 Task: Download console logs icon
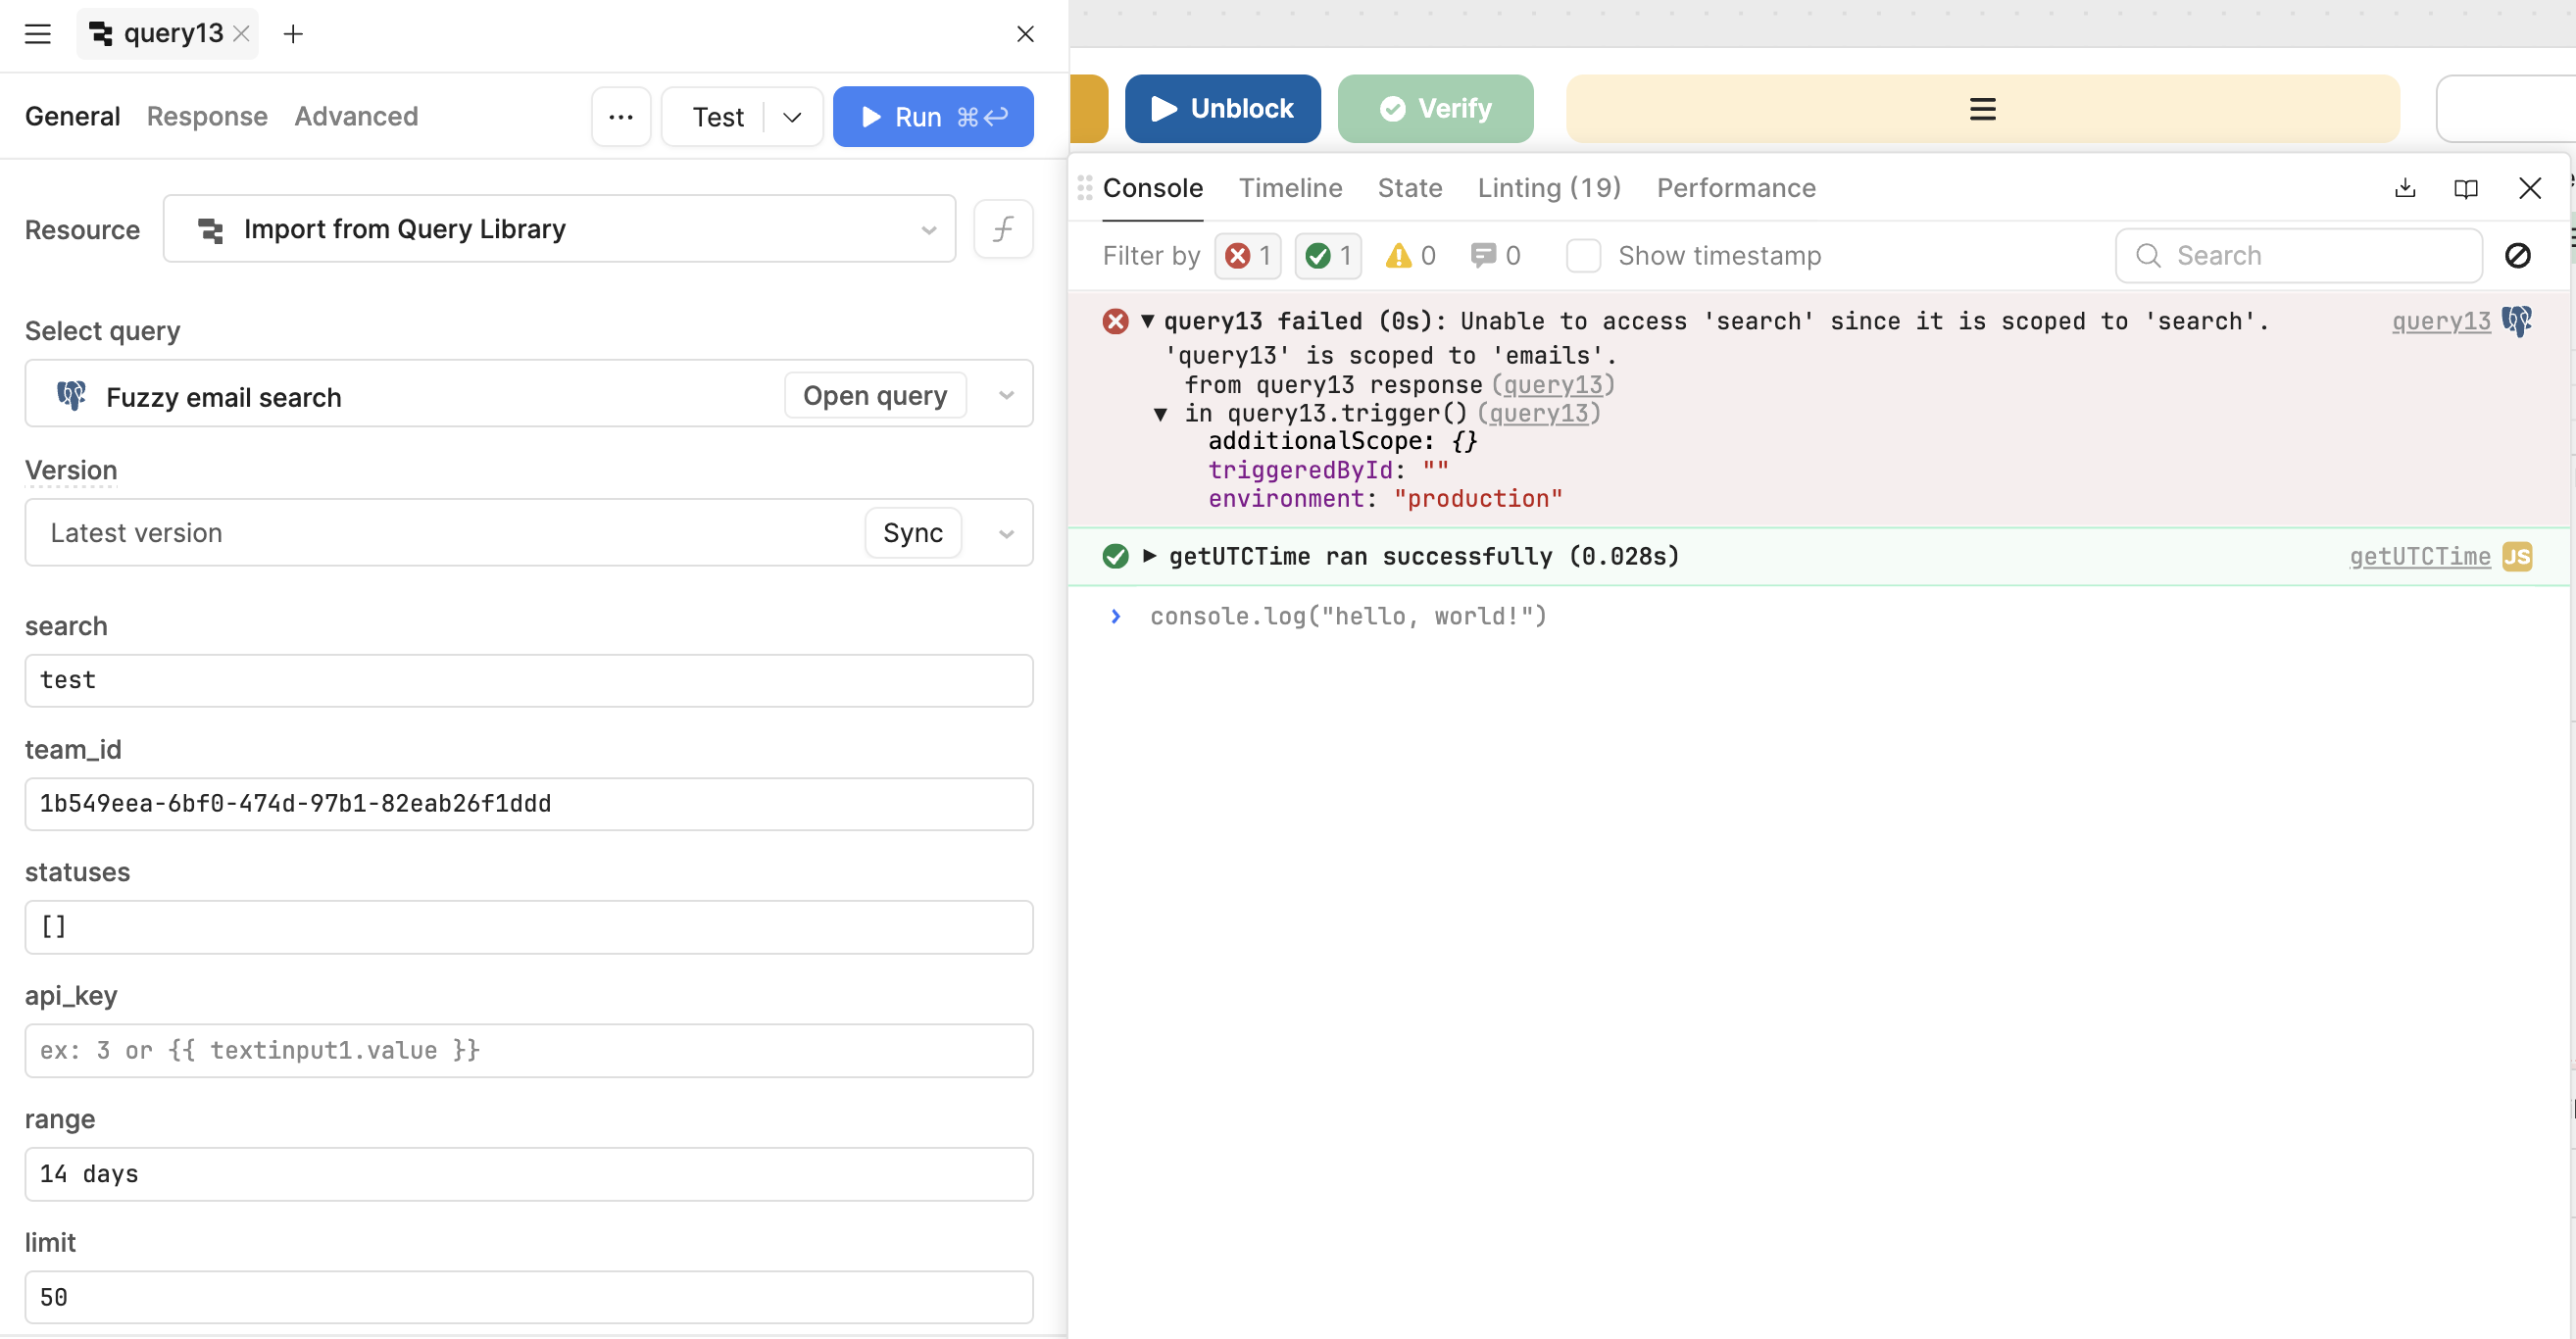click(2405, 188)
